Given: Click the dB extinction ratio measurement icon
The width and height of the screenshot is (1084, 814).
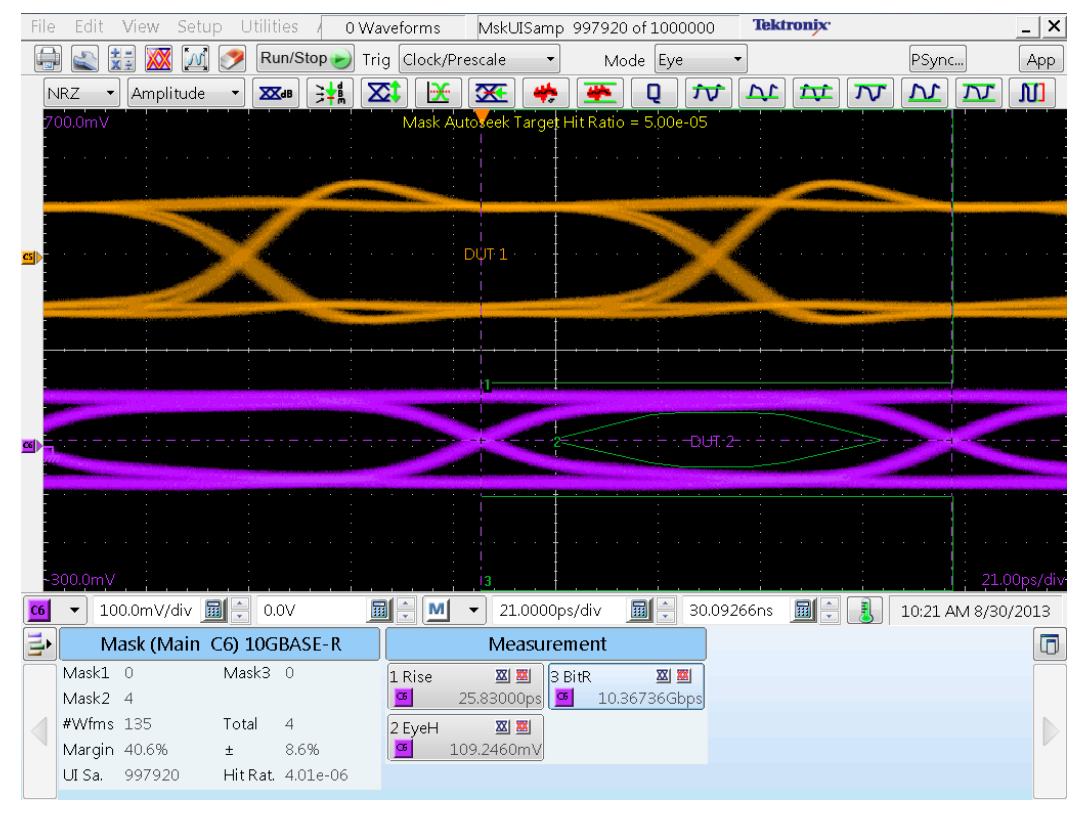Looking at the screenshot, I should coord(276,94).
